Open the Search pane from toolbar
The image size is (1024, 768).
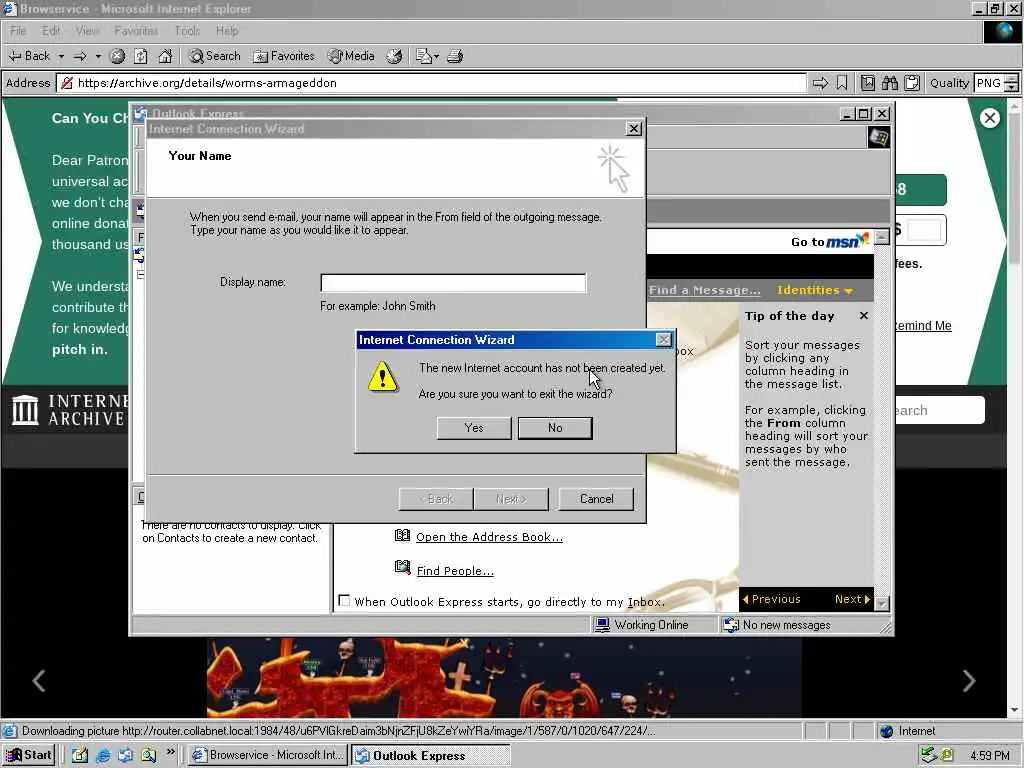215,56
